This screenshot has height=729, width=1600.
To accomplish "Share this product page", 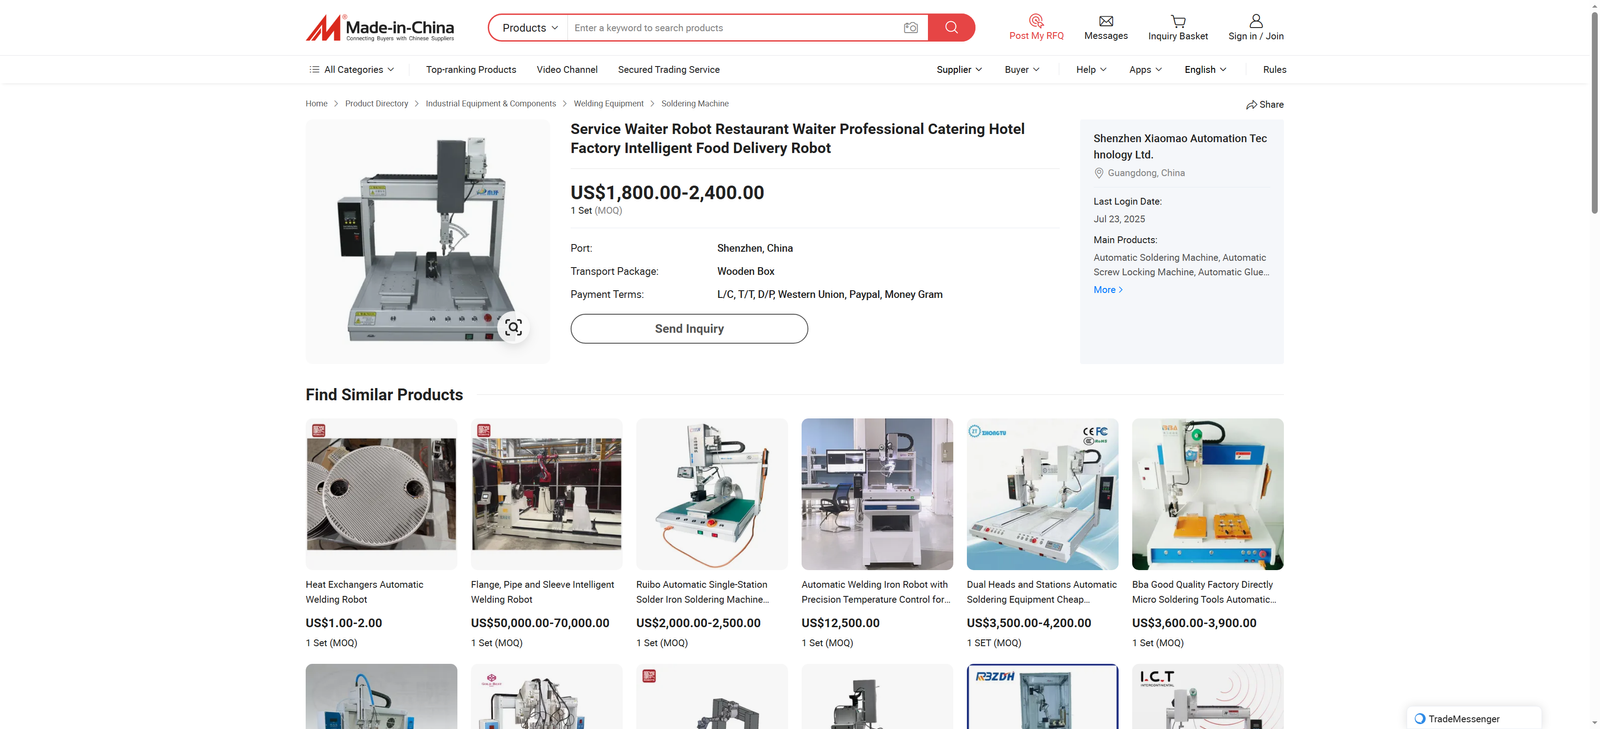I will tap(1265, 105).
